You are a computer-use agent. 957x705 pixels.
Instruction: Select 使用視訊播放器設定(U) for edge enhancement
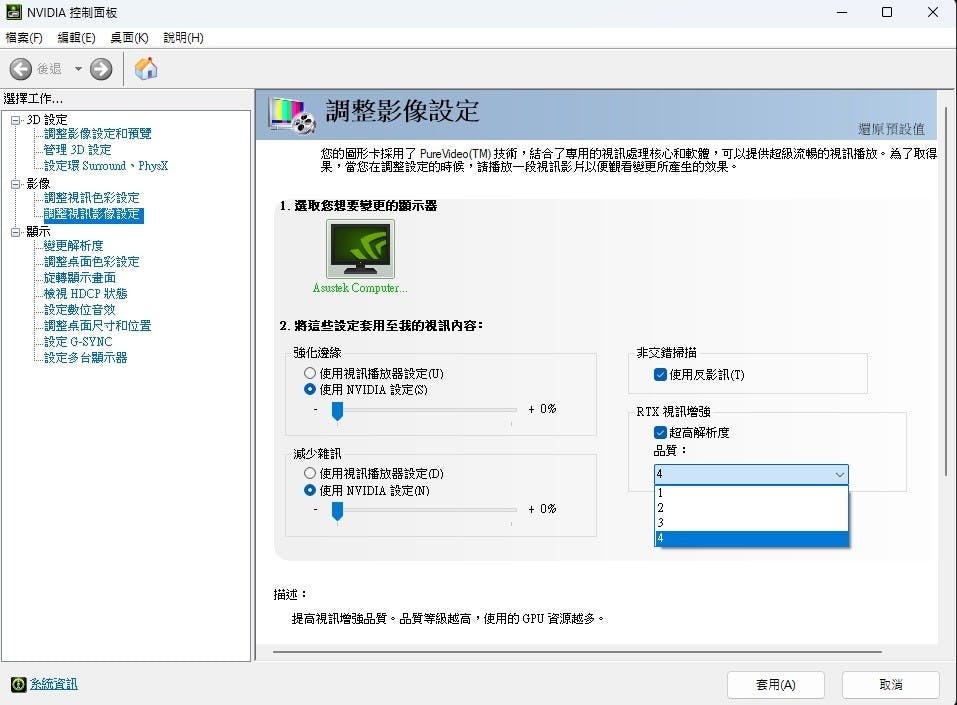(310, 373)
